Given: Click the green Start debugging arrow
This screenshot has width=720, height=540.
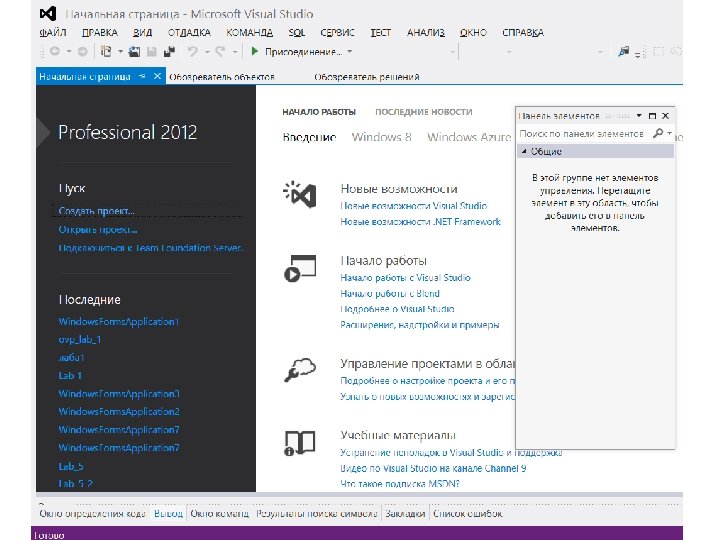Looking at the screenshot, I should 254,51.
